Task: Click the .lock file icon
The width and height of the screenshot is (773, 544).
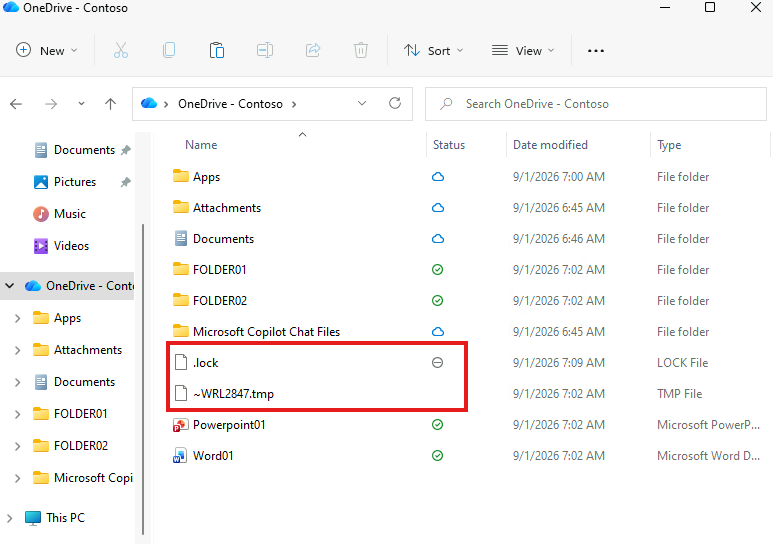Action: click(181, 363)
